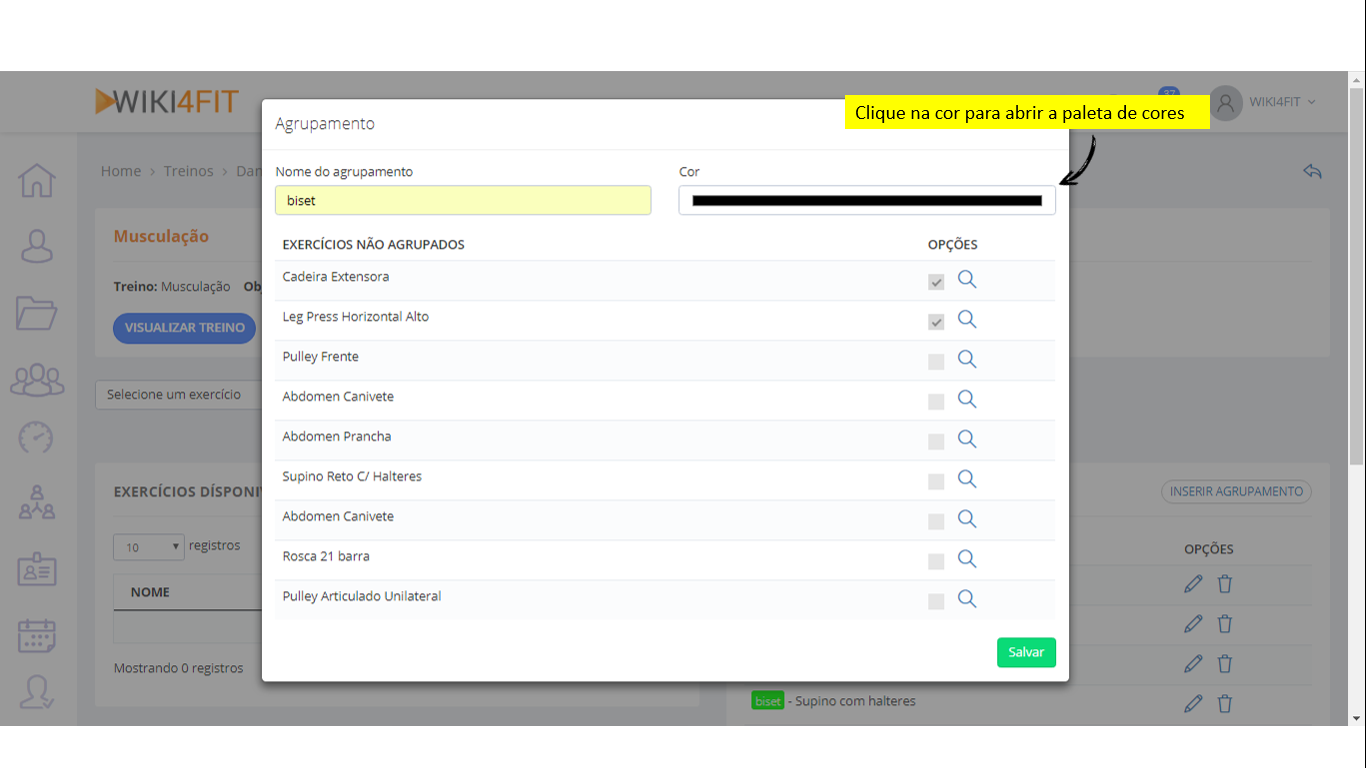Click the first pencil edit icon
The height and width of the screenshot is (768, 1366).
pos(1193,584)
